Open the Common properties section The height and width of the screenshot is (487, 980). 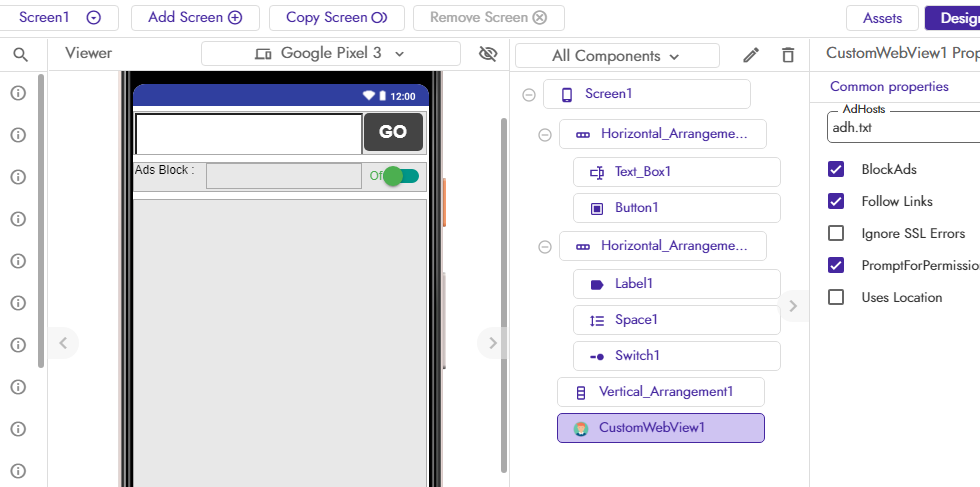[x=889, y=86]
